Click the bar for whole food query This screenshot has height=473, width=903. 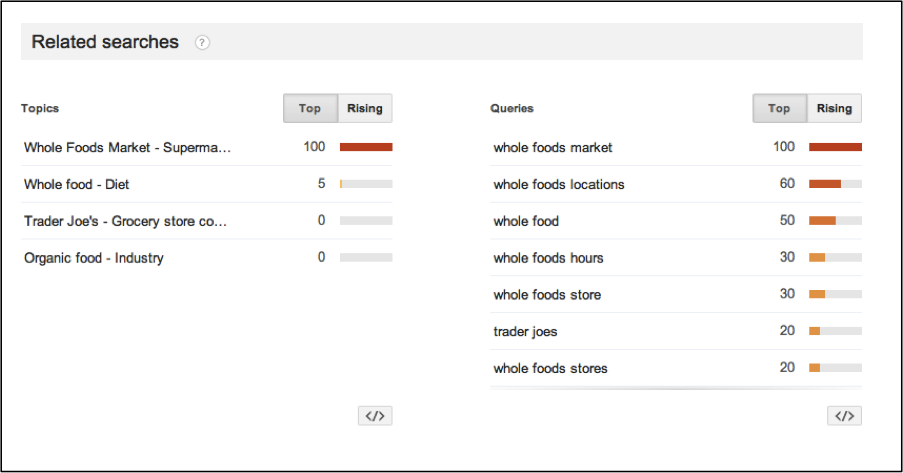point(836,221)
